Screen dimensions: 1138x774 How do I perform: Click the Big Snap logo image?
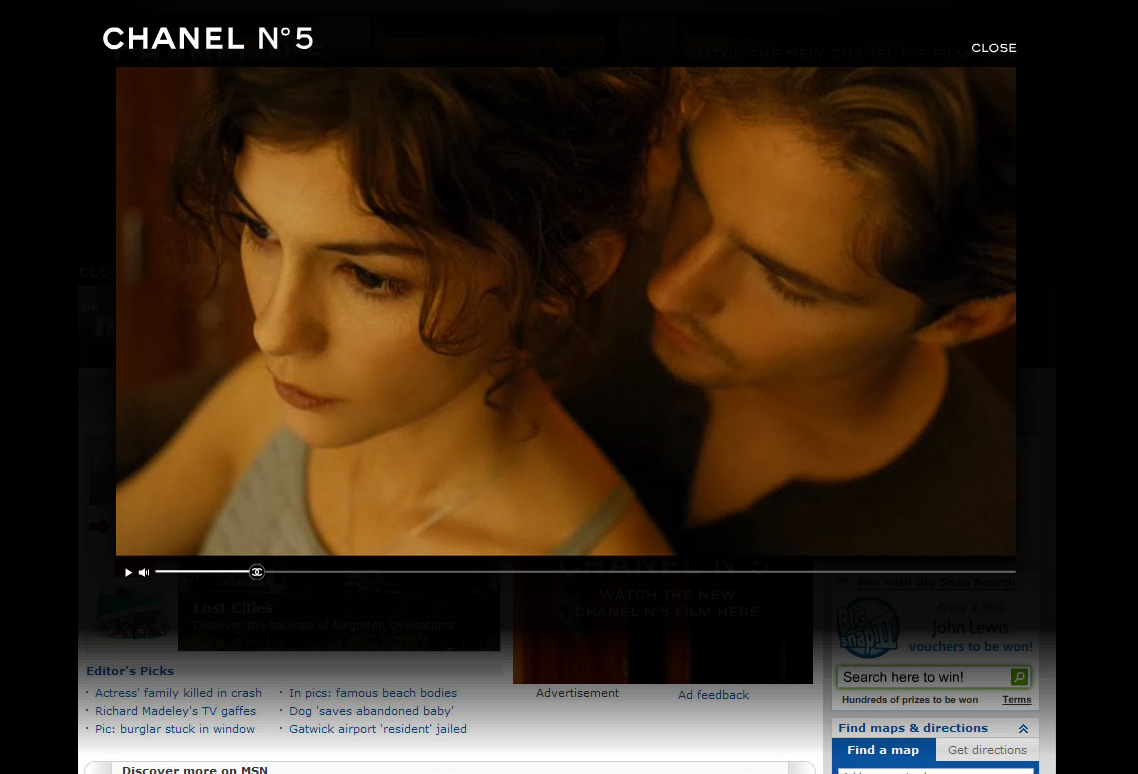coord(867,627)
